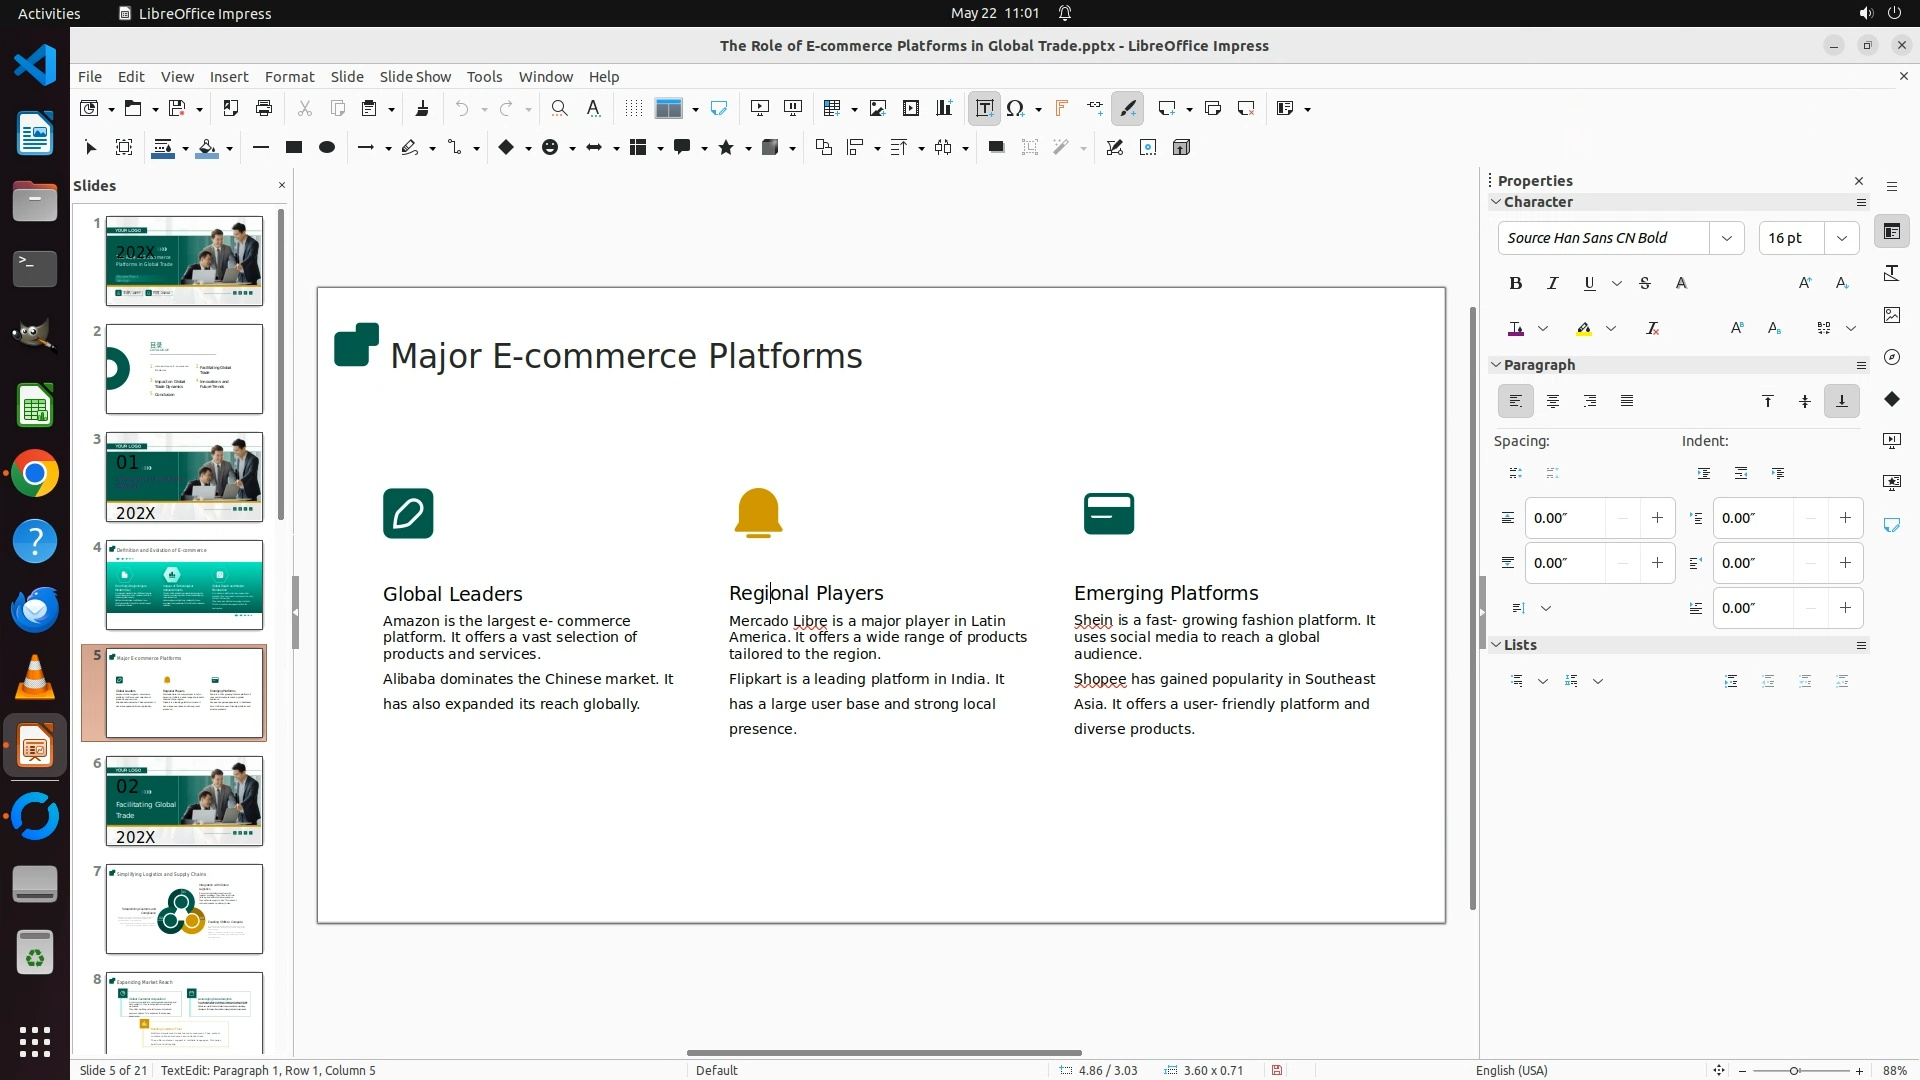The width and height of the screenshot is (1920, 1080).
Task: Select the Rectangle shape tool
Action: coord(294,148)
